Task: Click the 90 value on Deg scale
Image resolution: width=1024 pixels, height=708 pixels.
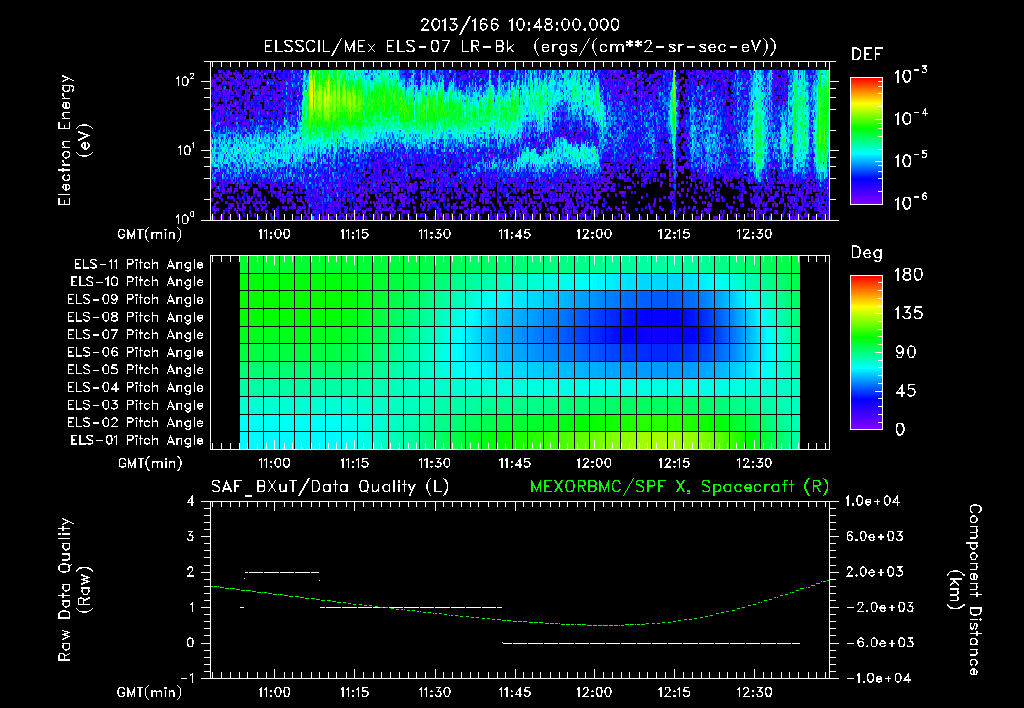Action: pos(906,352)
